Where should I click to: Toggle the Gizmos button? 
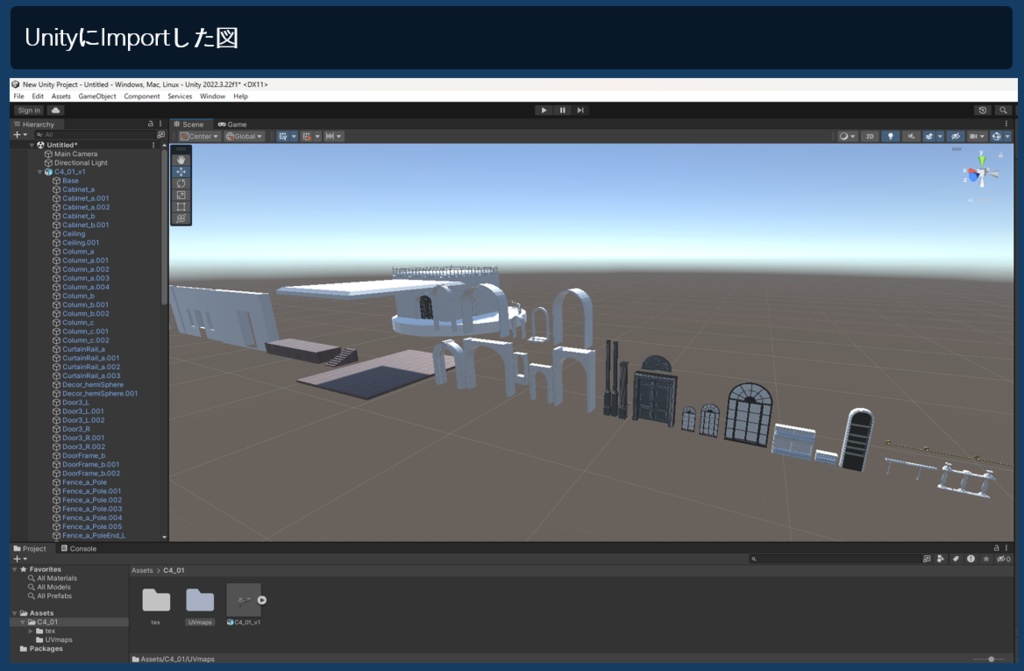[996, 136]
